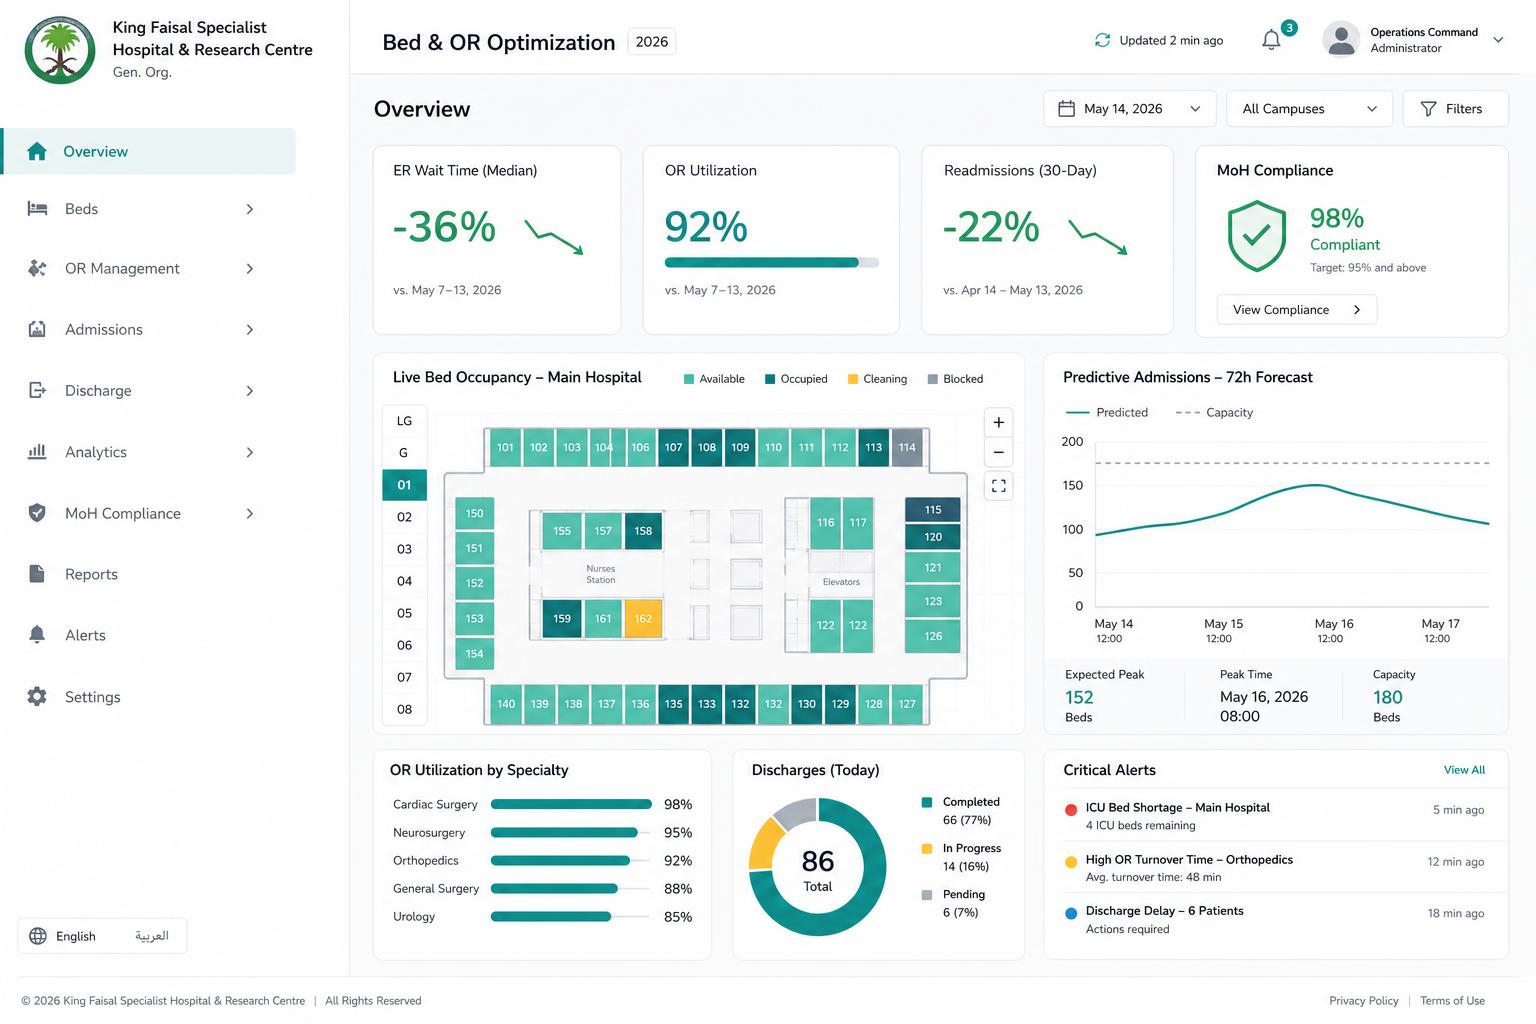Expand the Beds submenu chevron

pyautogui.click(x=250, y=209)
